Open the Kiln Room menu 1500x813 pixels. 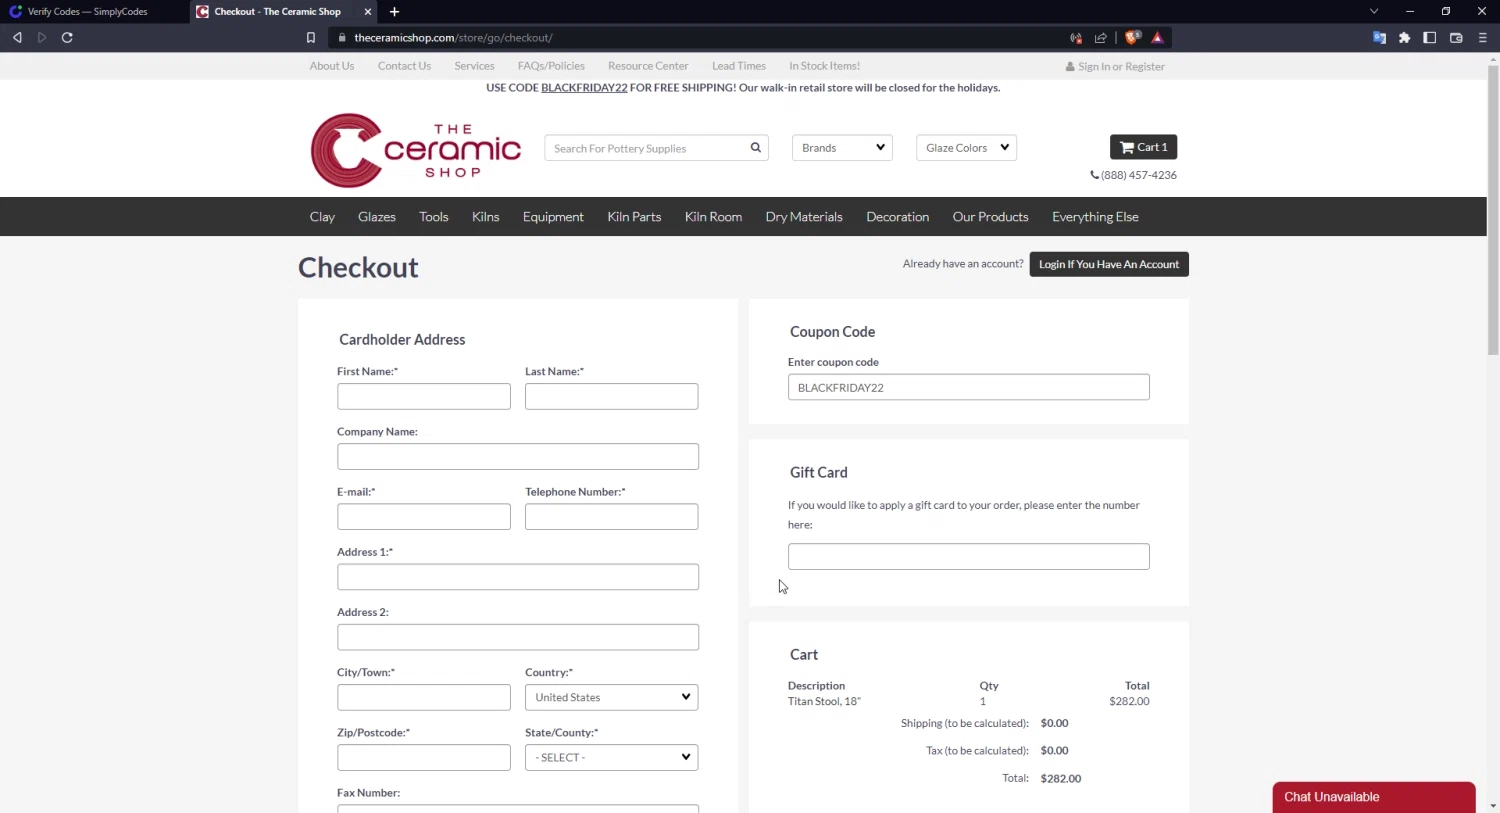tap(713, 217)
